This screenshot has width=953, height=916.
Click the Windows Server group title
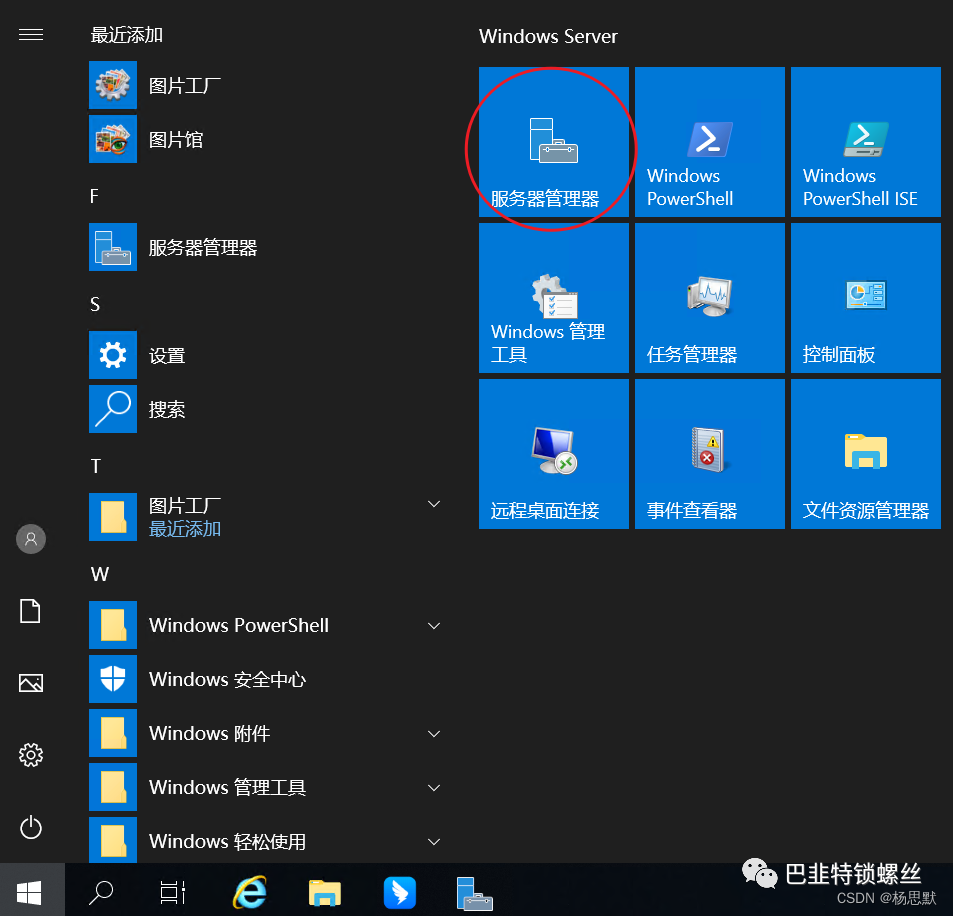pos(548,36)
